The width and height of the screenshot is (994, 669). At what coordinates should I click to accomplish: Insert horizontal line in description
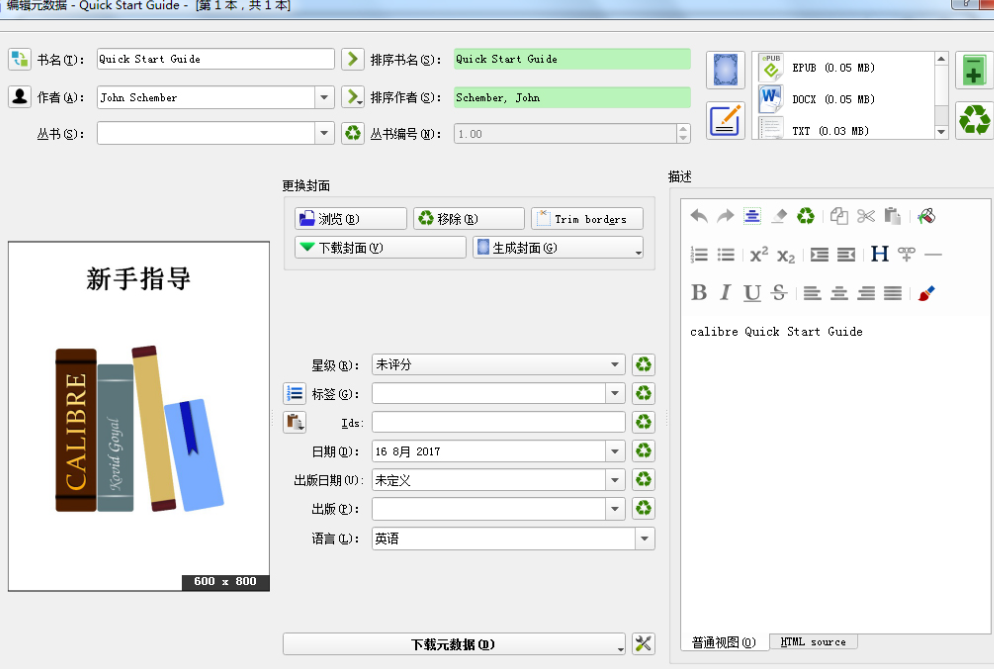click(933, 255)
